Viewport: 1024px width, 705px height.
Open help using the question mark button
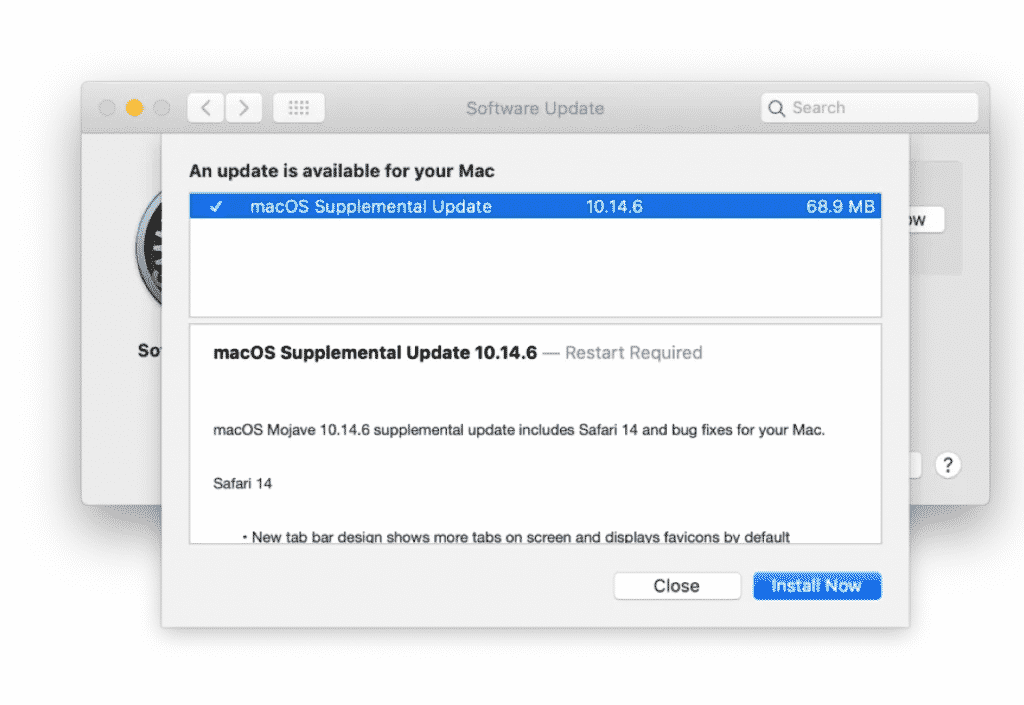pos(947,464)
